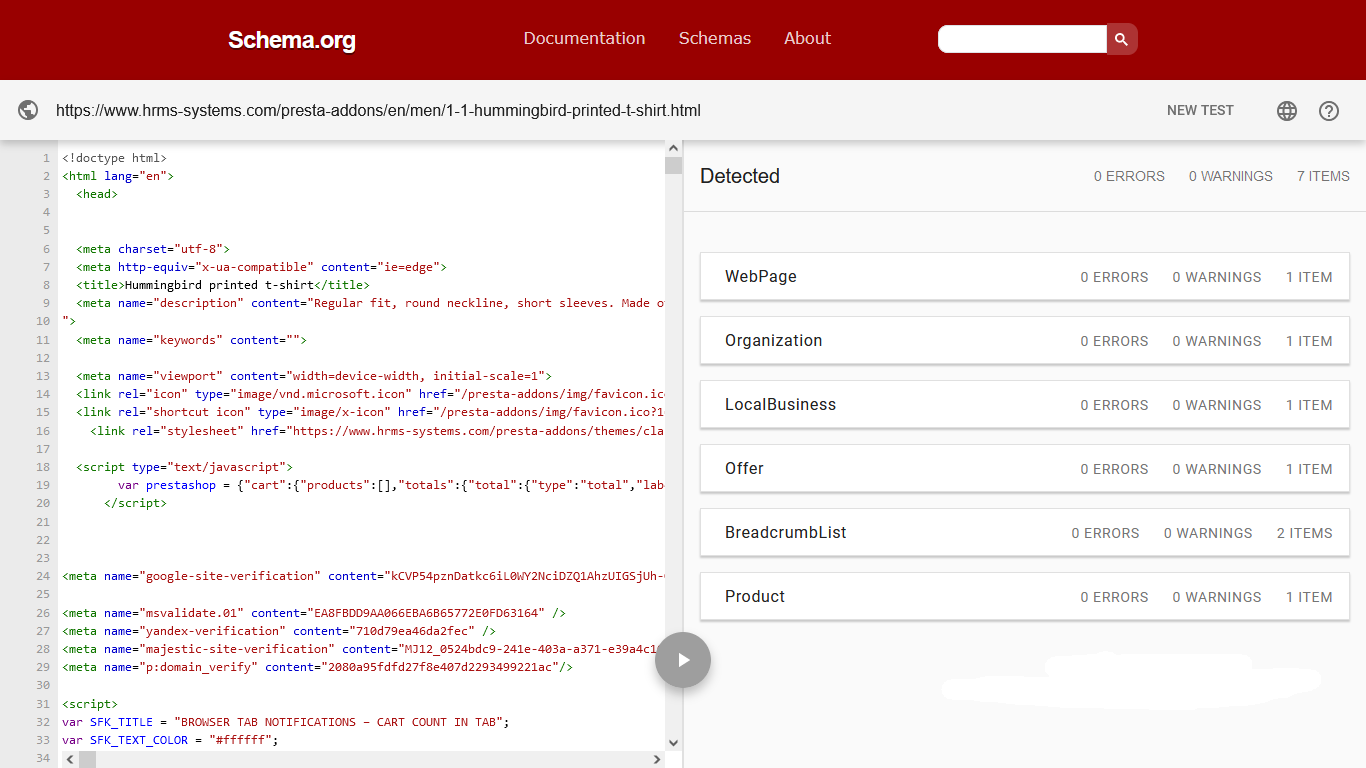
Task: Click the code scrollbar up arrow
Action: coord(673,148)
